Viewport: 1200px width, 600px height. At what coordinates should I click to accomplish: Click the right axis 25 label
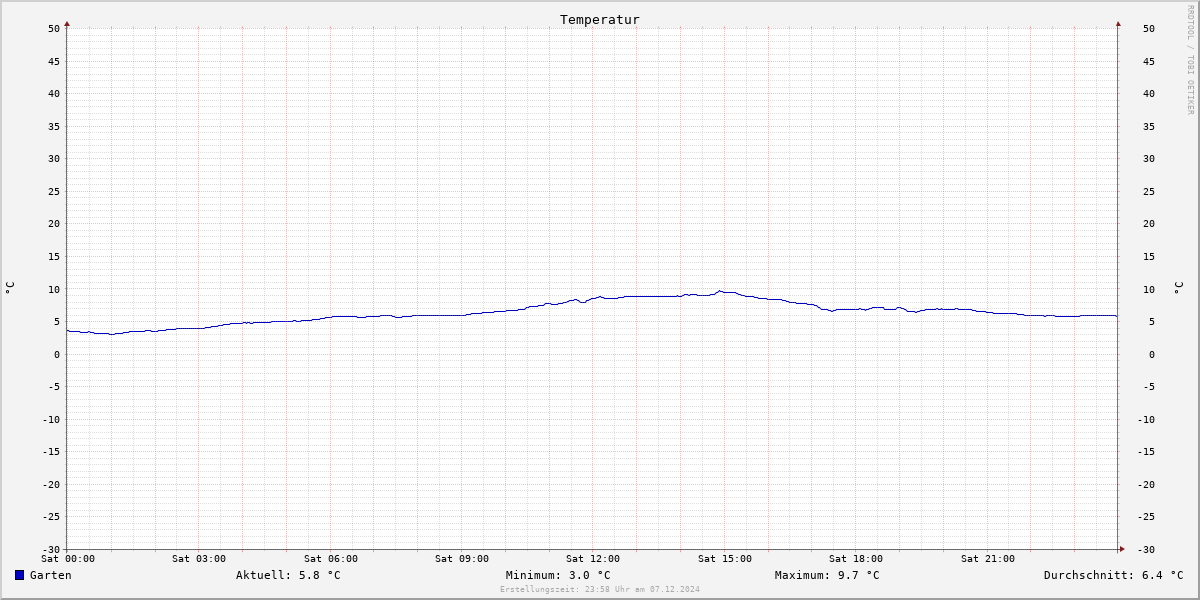1149,191
